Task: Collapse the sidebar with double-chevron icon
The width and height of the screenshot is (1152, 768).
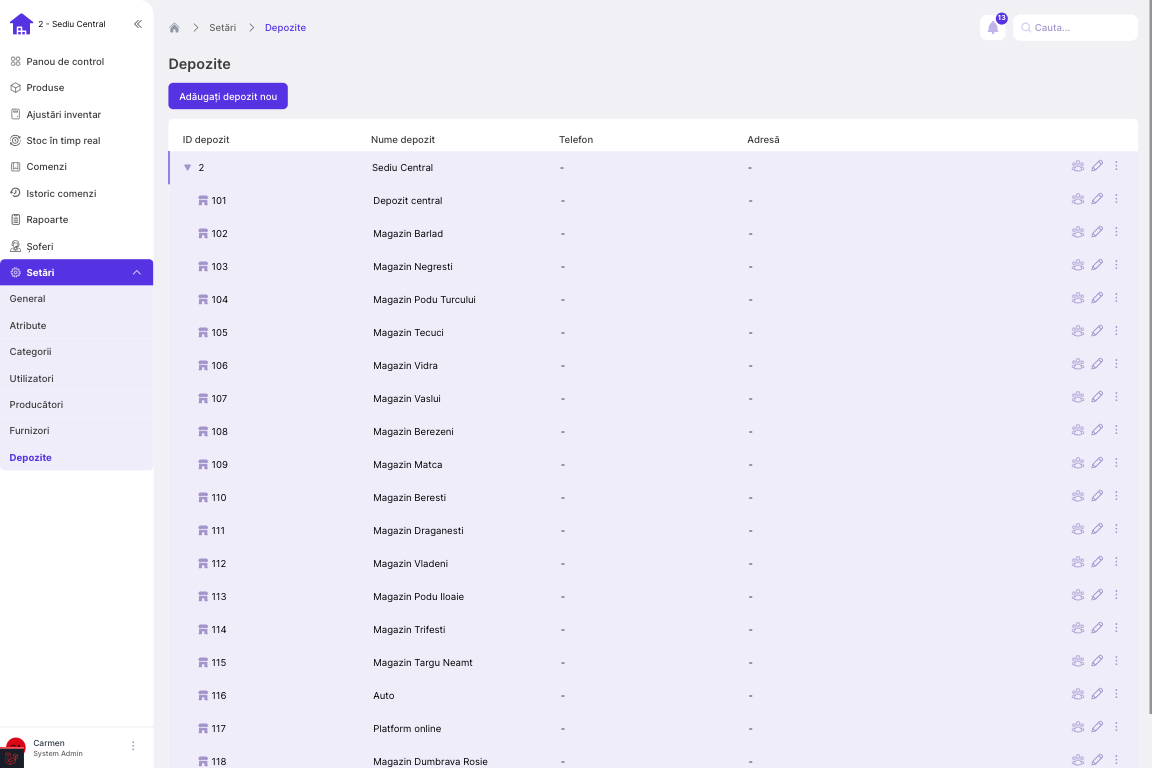Action: pyautogui.click(x=137, y=24)
